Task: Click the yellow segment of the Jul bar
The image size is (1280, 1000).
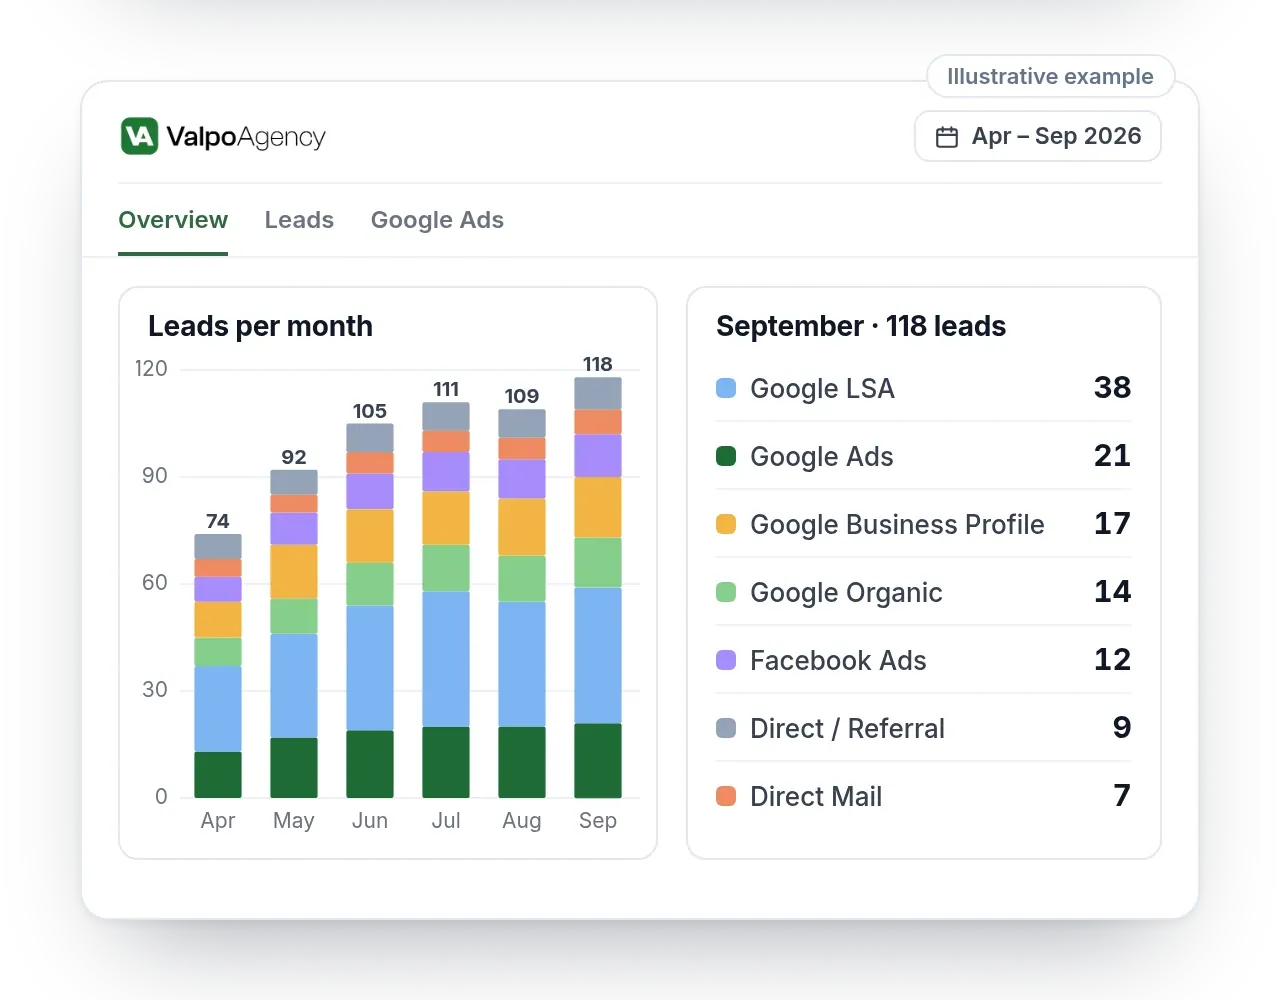Action: click(446, 518)
